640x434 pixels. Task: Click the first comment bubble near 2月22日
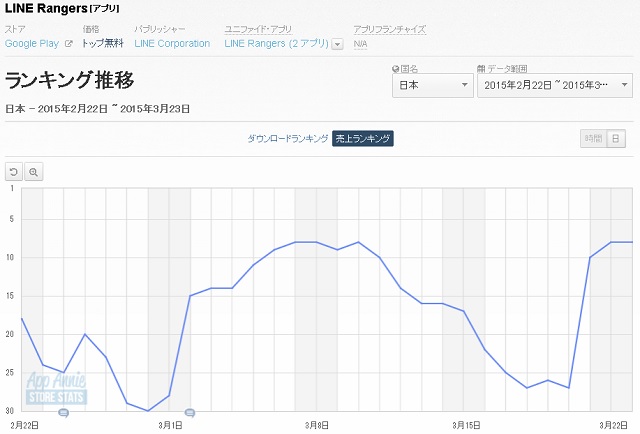63,412
